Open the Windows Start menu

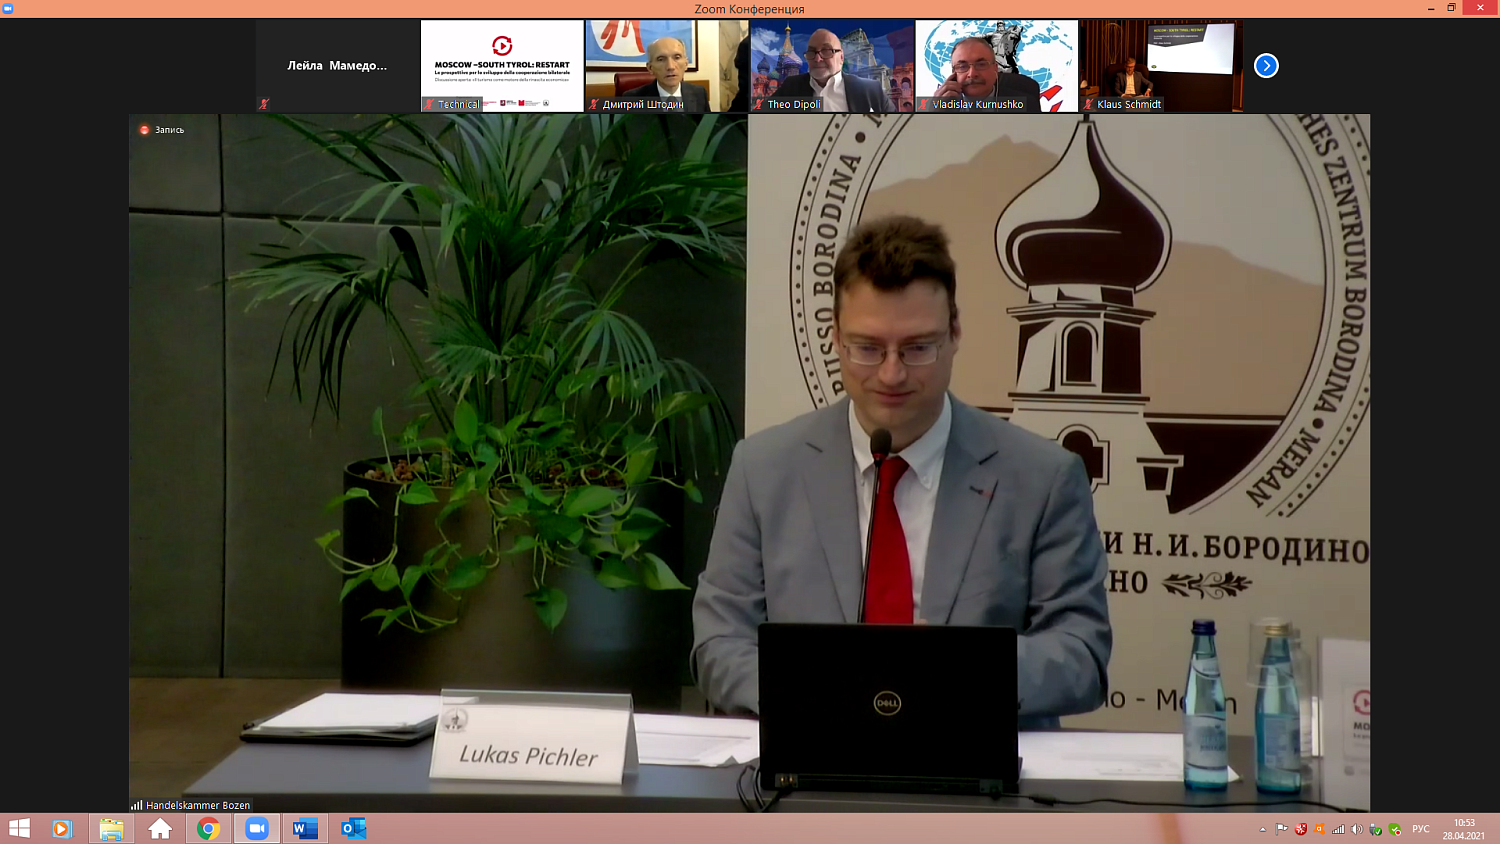click(x=19, y=828)
